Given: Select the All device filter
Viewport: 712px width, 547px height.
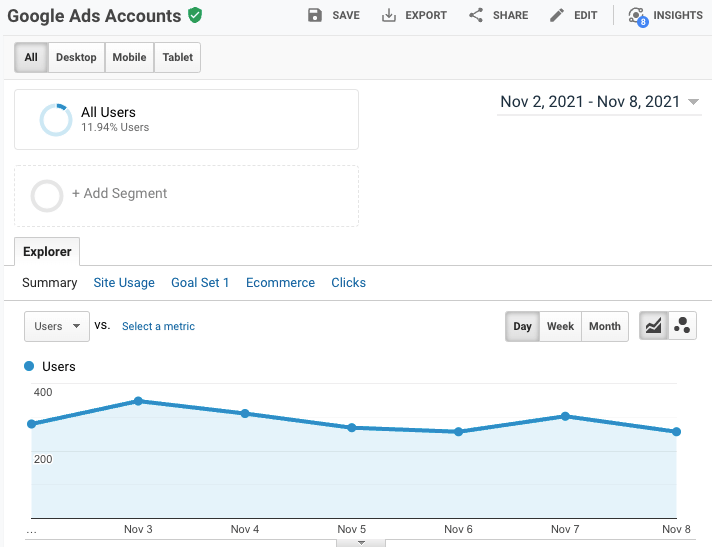Looking at the screenshot, I should [31, 57].
